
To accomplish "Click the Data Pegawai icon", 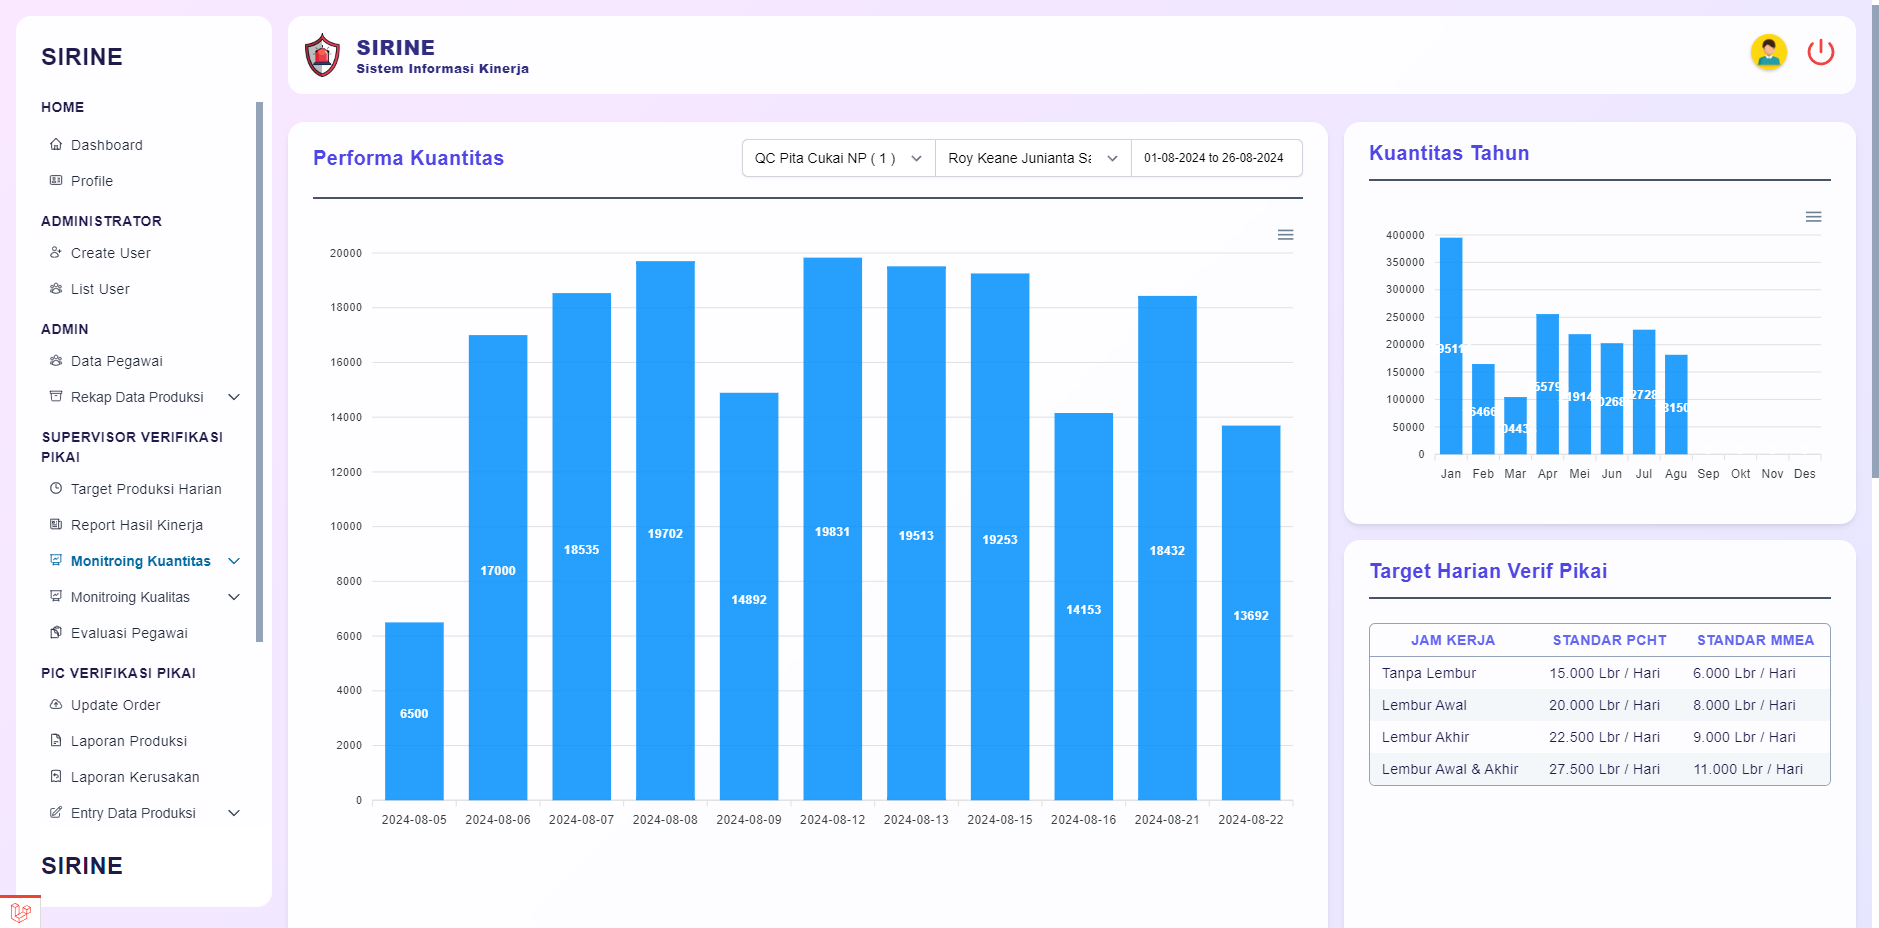I will click(56, 360).
